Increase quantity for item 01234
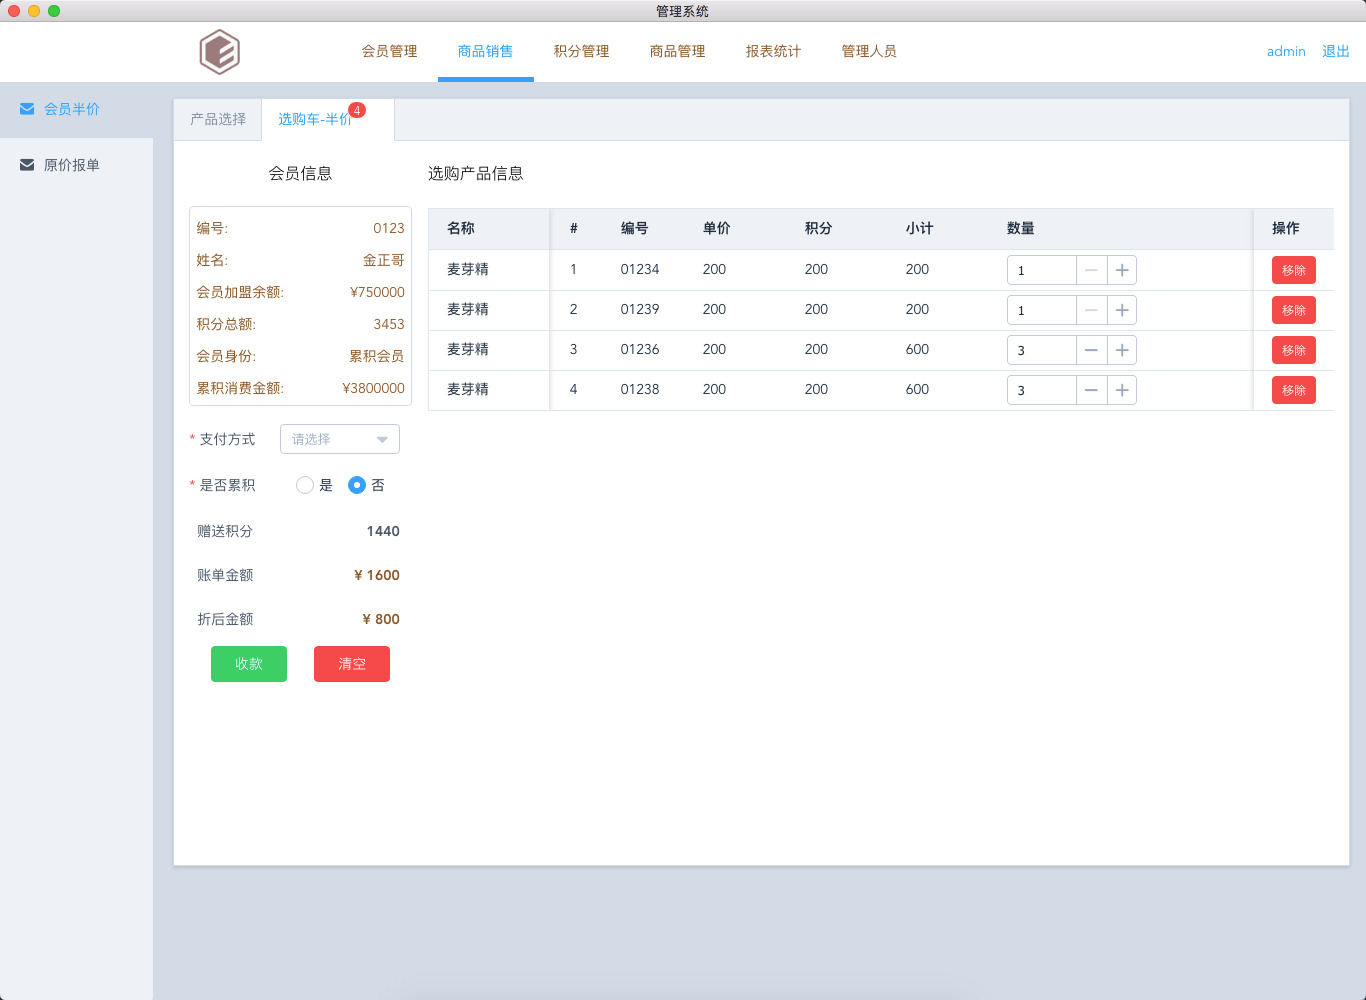The image size is (1366, 1000). [x=1122, y=270]
